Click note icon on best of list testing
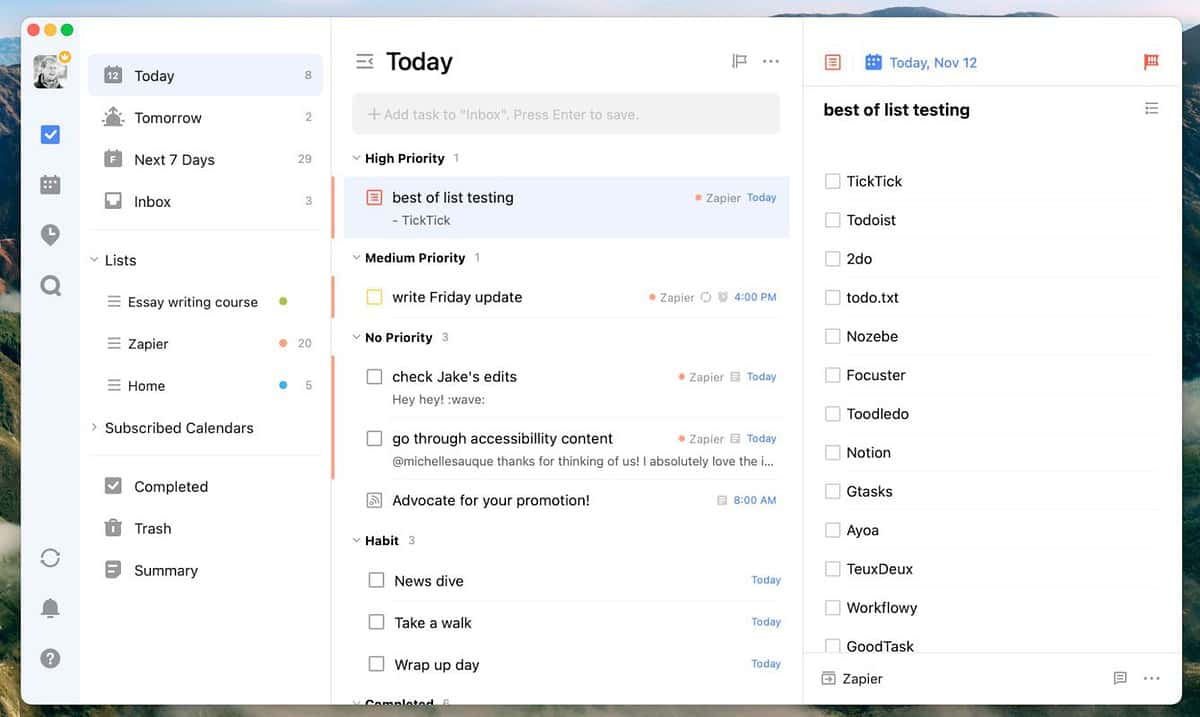 (x=374, y=198)
